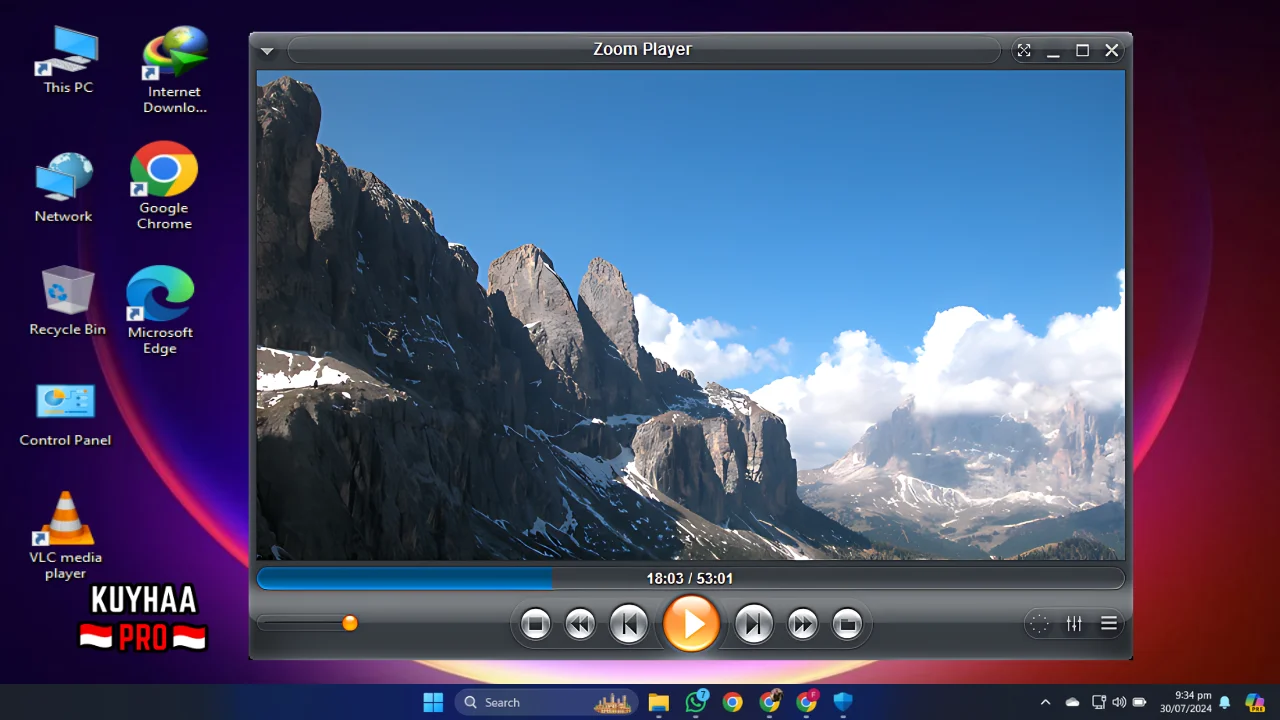The height and width of the screenshot is (720, 1280).
Task: Select the Microsoft Edge desktop shortcut
Action: tap(160, 310)
